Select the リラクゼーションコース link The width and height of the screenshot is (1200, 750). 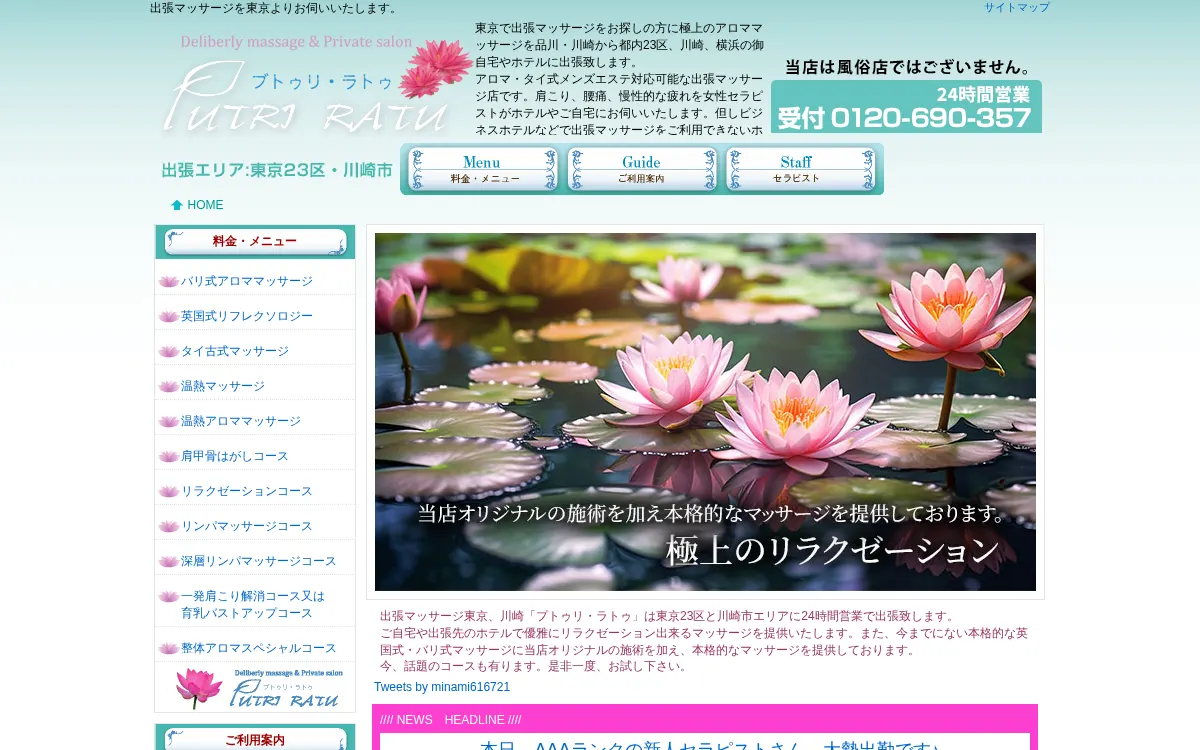click(247, 491)
